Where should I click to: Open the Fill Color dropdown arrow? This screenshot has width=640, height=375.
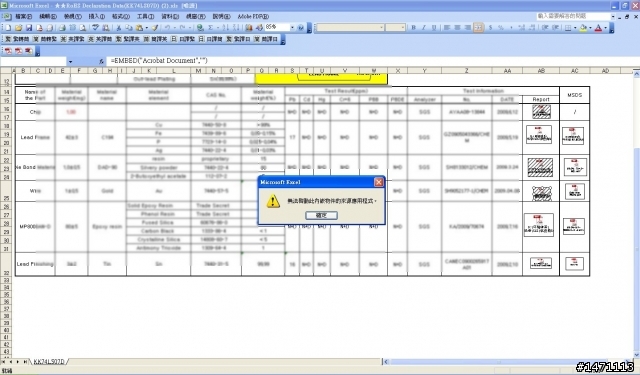pos(590,28)
